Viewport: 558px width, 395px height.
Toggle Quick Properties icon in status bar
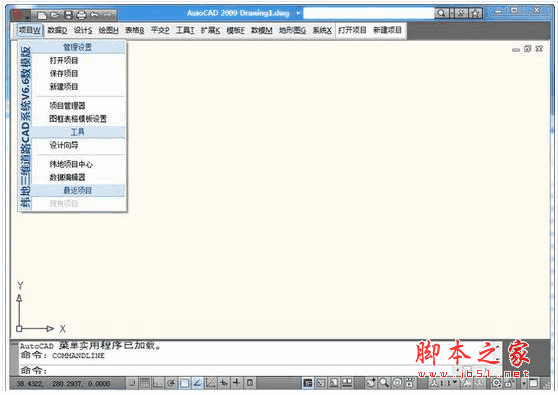click(250, 383)
